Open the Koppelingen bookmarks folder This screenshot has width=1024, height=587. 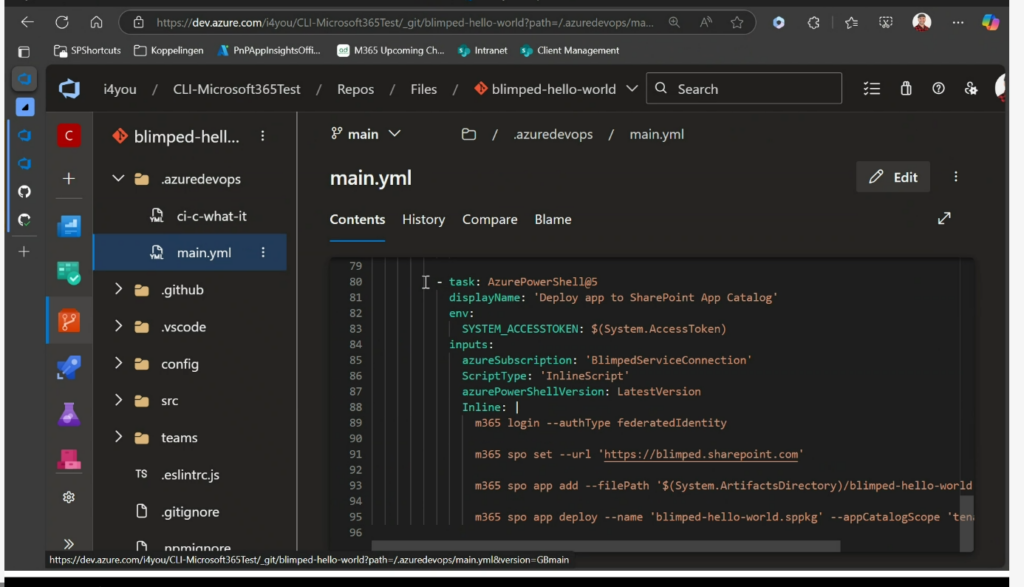coord(168,50)
